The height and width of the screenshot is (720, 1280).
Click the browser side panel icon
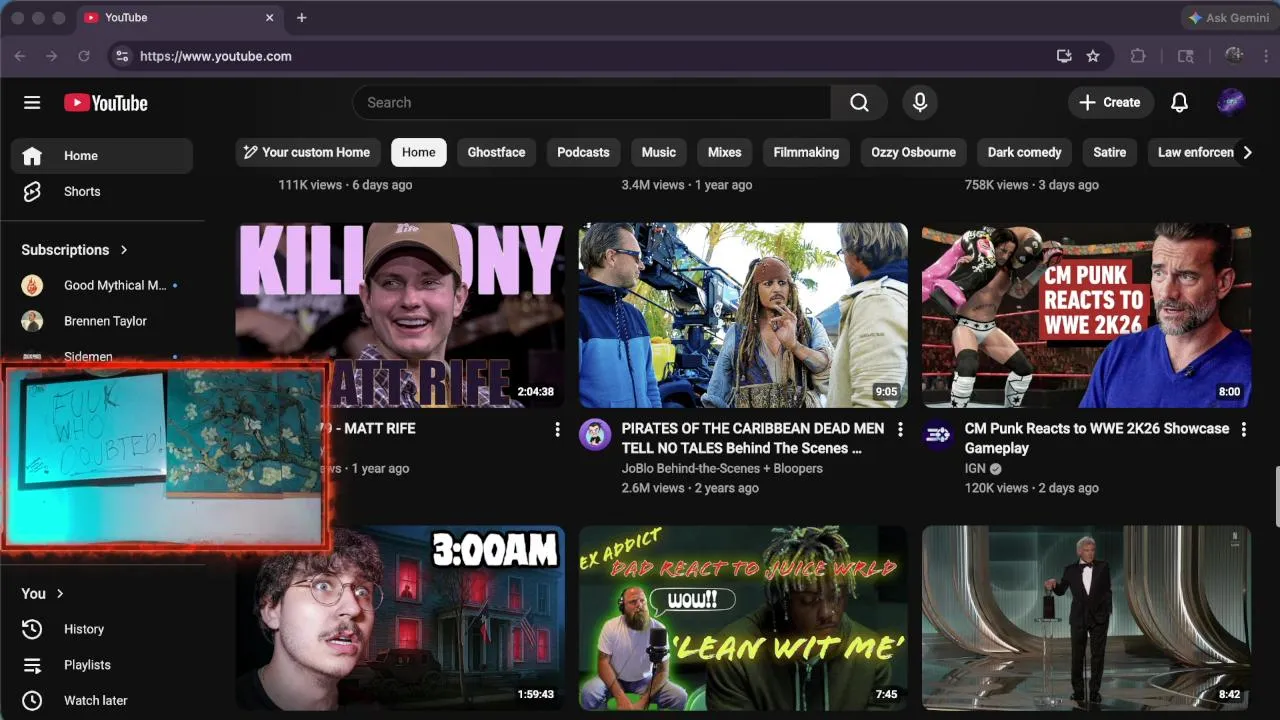(x=1186, y=56)
